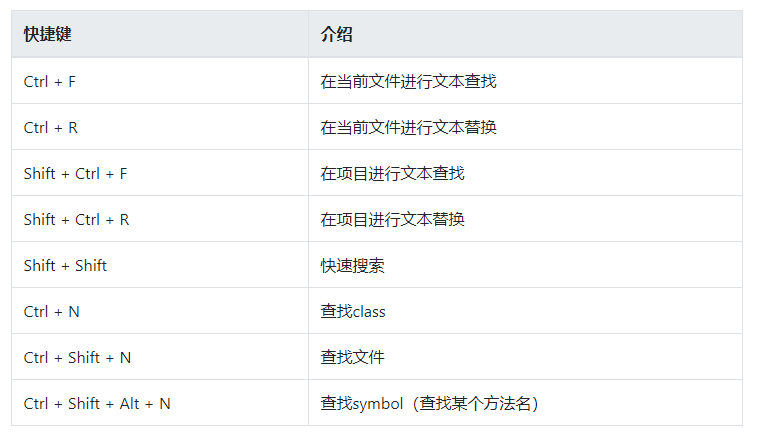Select the Shift + Shift shortcut cell
The image size is (762, 437).
coord(65,265)
